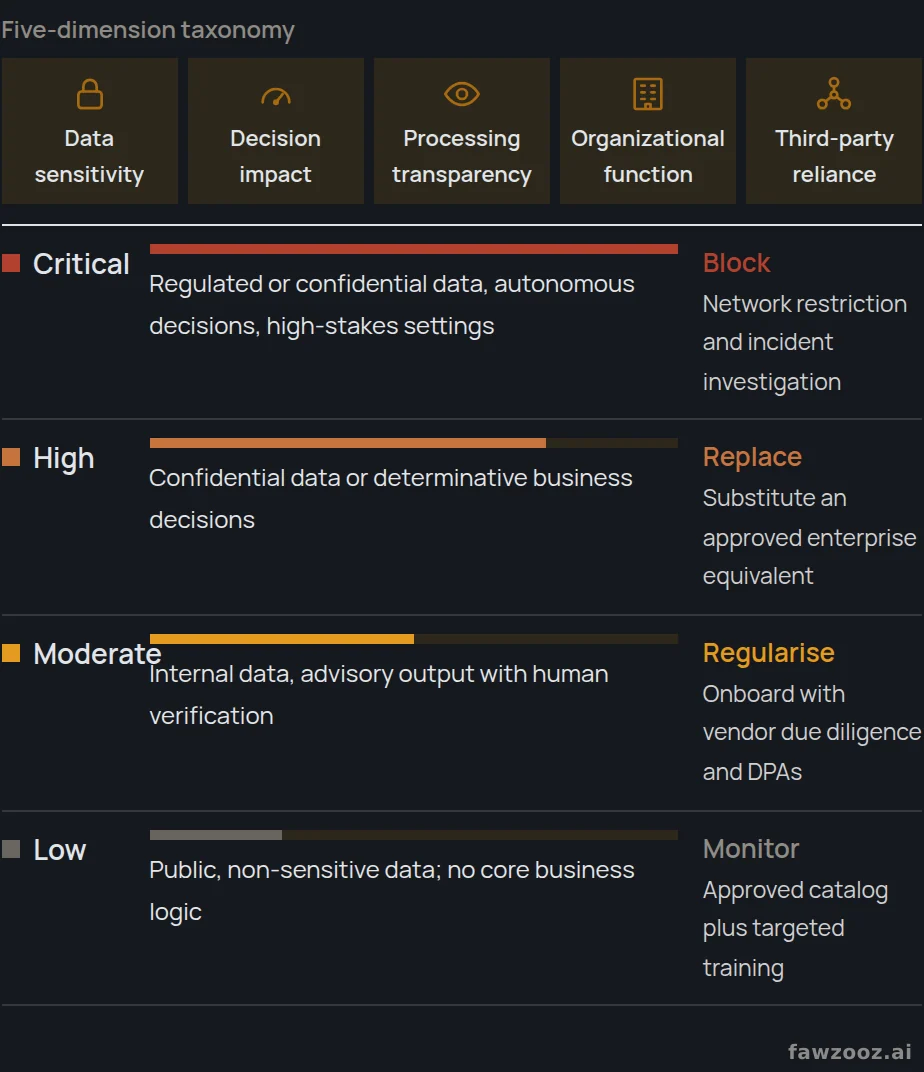Viewport: 924px width, 1072px height.
Task: Click the gray Monitor action title
Action: pyautogui.click(x=750, y=849)
